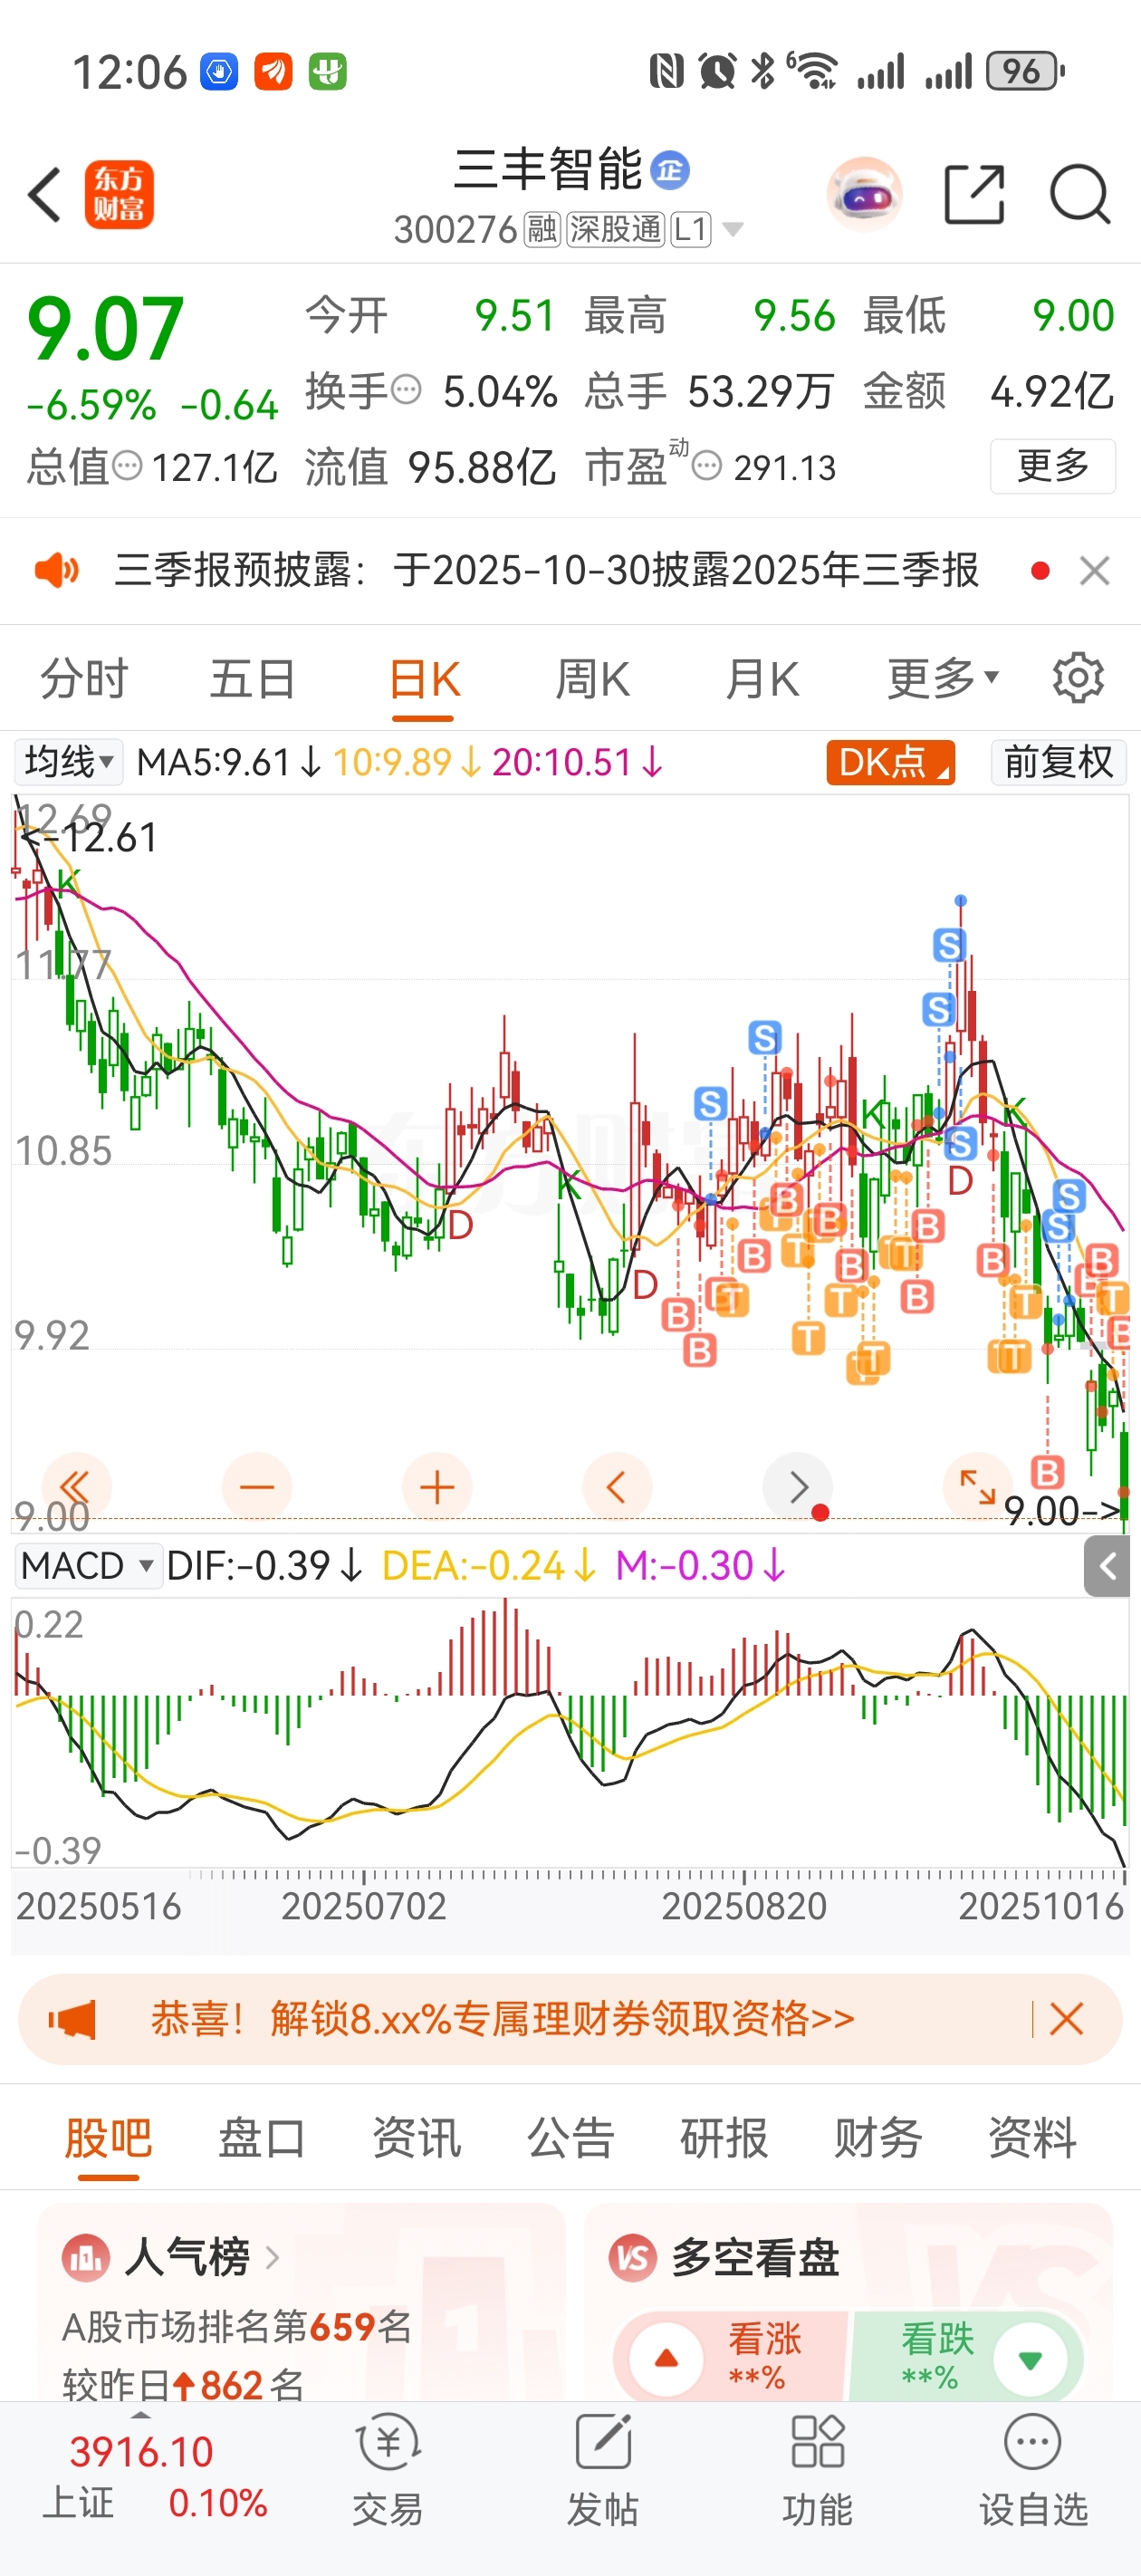1141x2576 pixels.
Task: Expand the side panel arrow handle
Action: 1106,1566
